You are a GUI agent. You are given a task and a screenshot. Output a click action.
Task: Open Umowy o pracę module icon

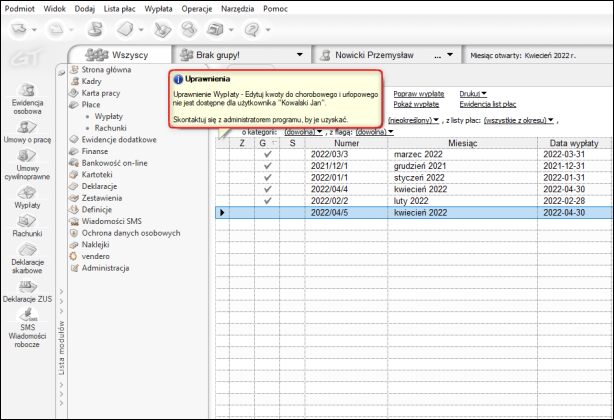pyautogui.click(x=27, y=132)
